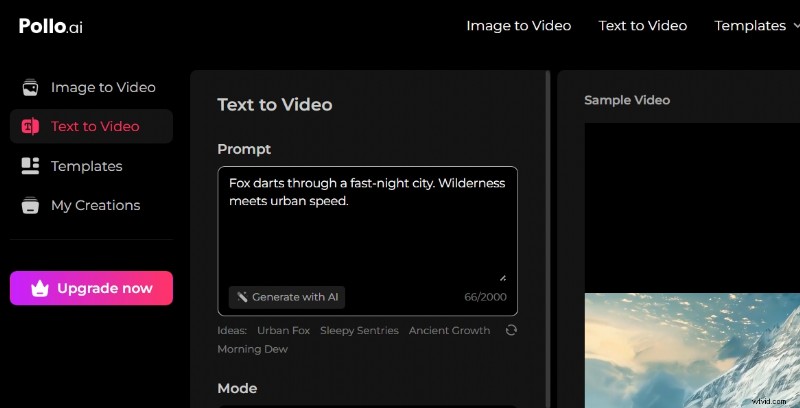800x408 pixels.
Task: Click the Pollo.ai logo
Action: pyautogui.click(x=50, y=26)
